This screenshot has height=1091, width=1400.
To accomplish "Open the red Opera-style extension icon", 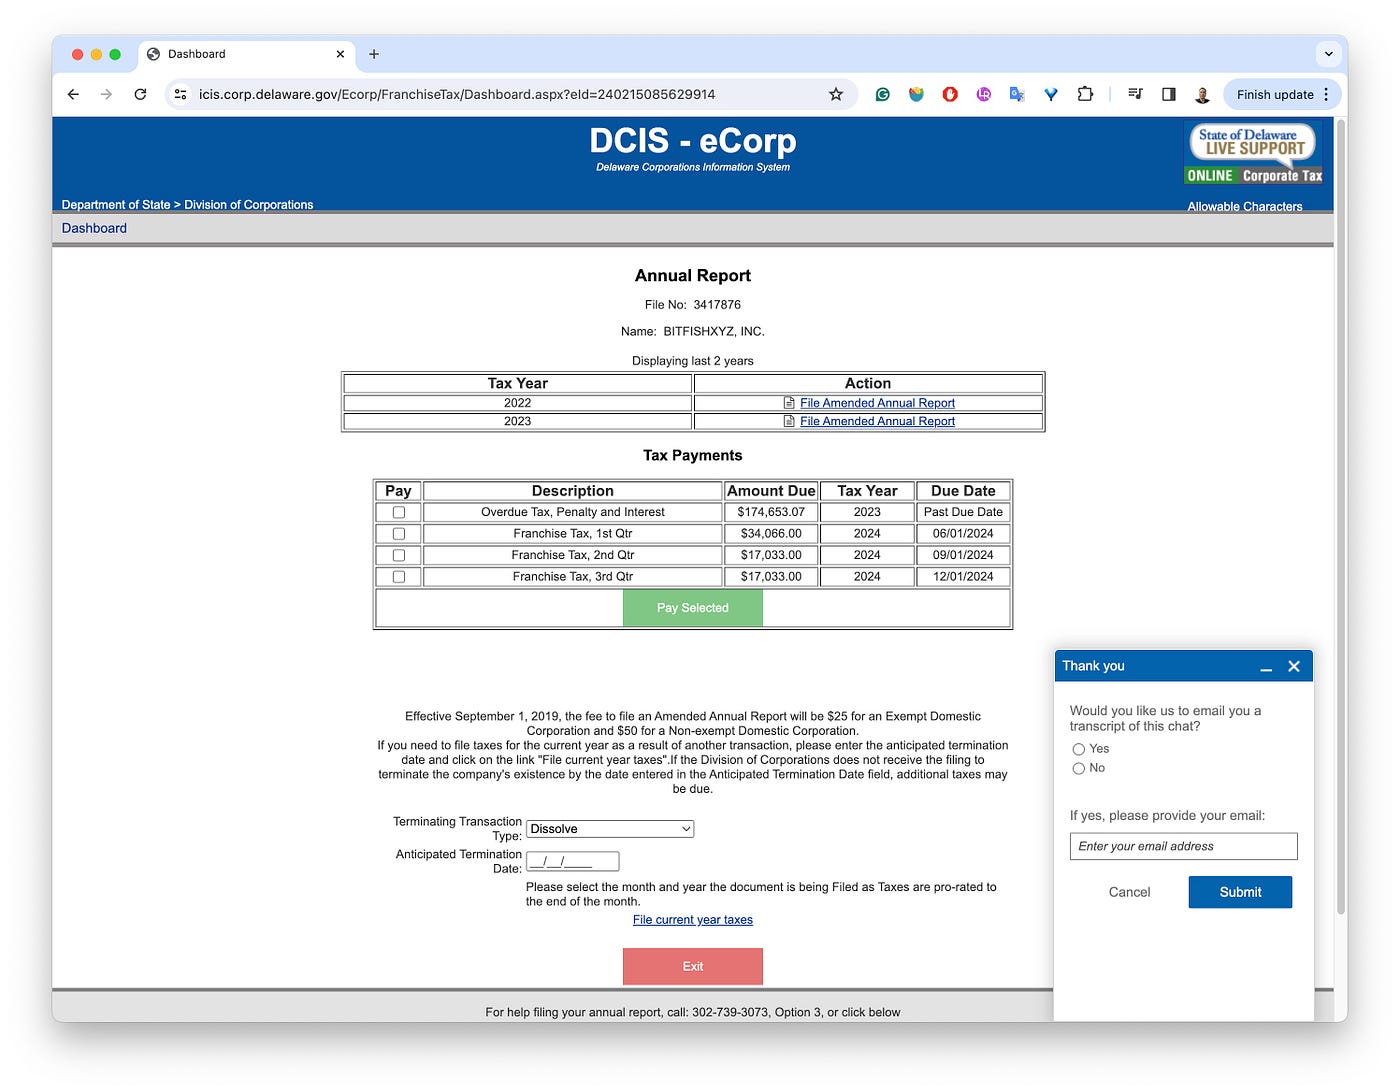I will click(950, 94).
